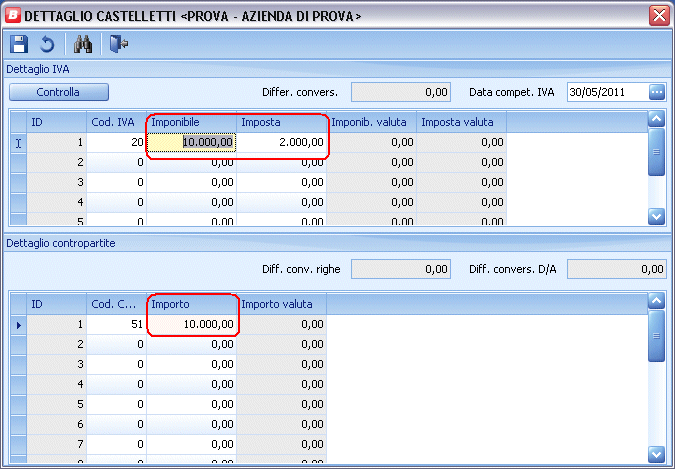Image resolution: width=675 pixels, height=469 pixels.
Task: Click the Cod. IVA cell with value 20
Action: pyautogui.click(x=117, y=143)
